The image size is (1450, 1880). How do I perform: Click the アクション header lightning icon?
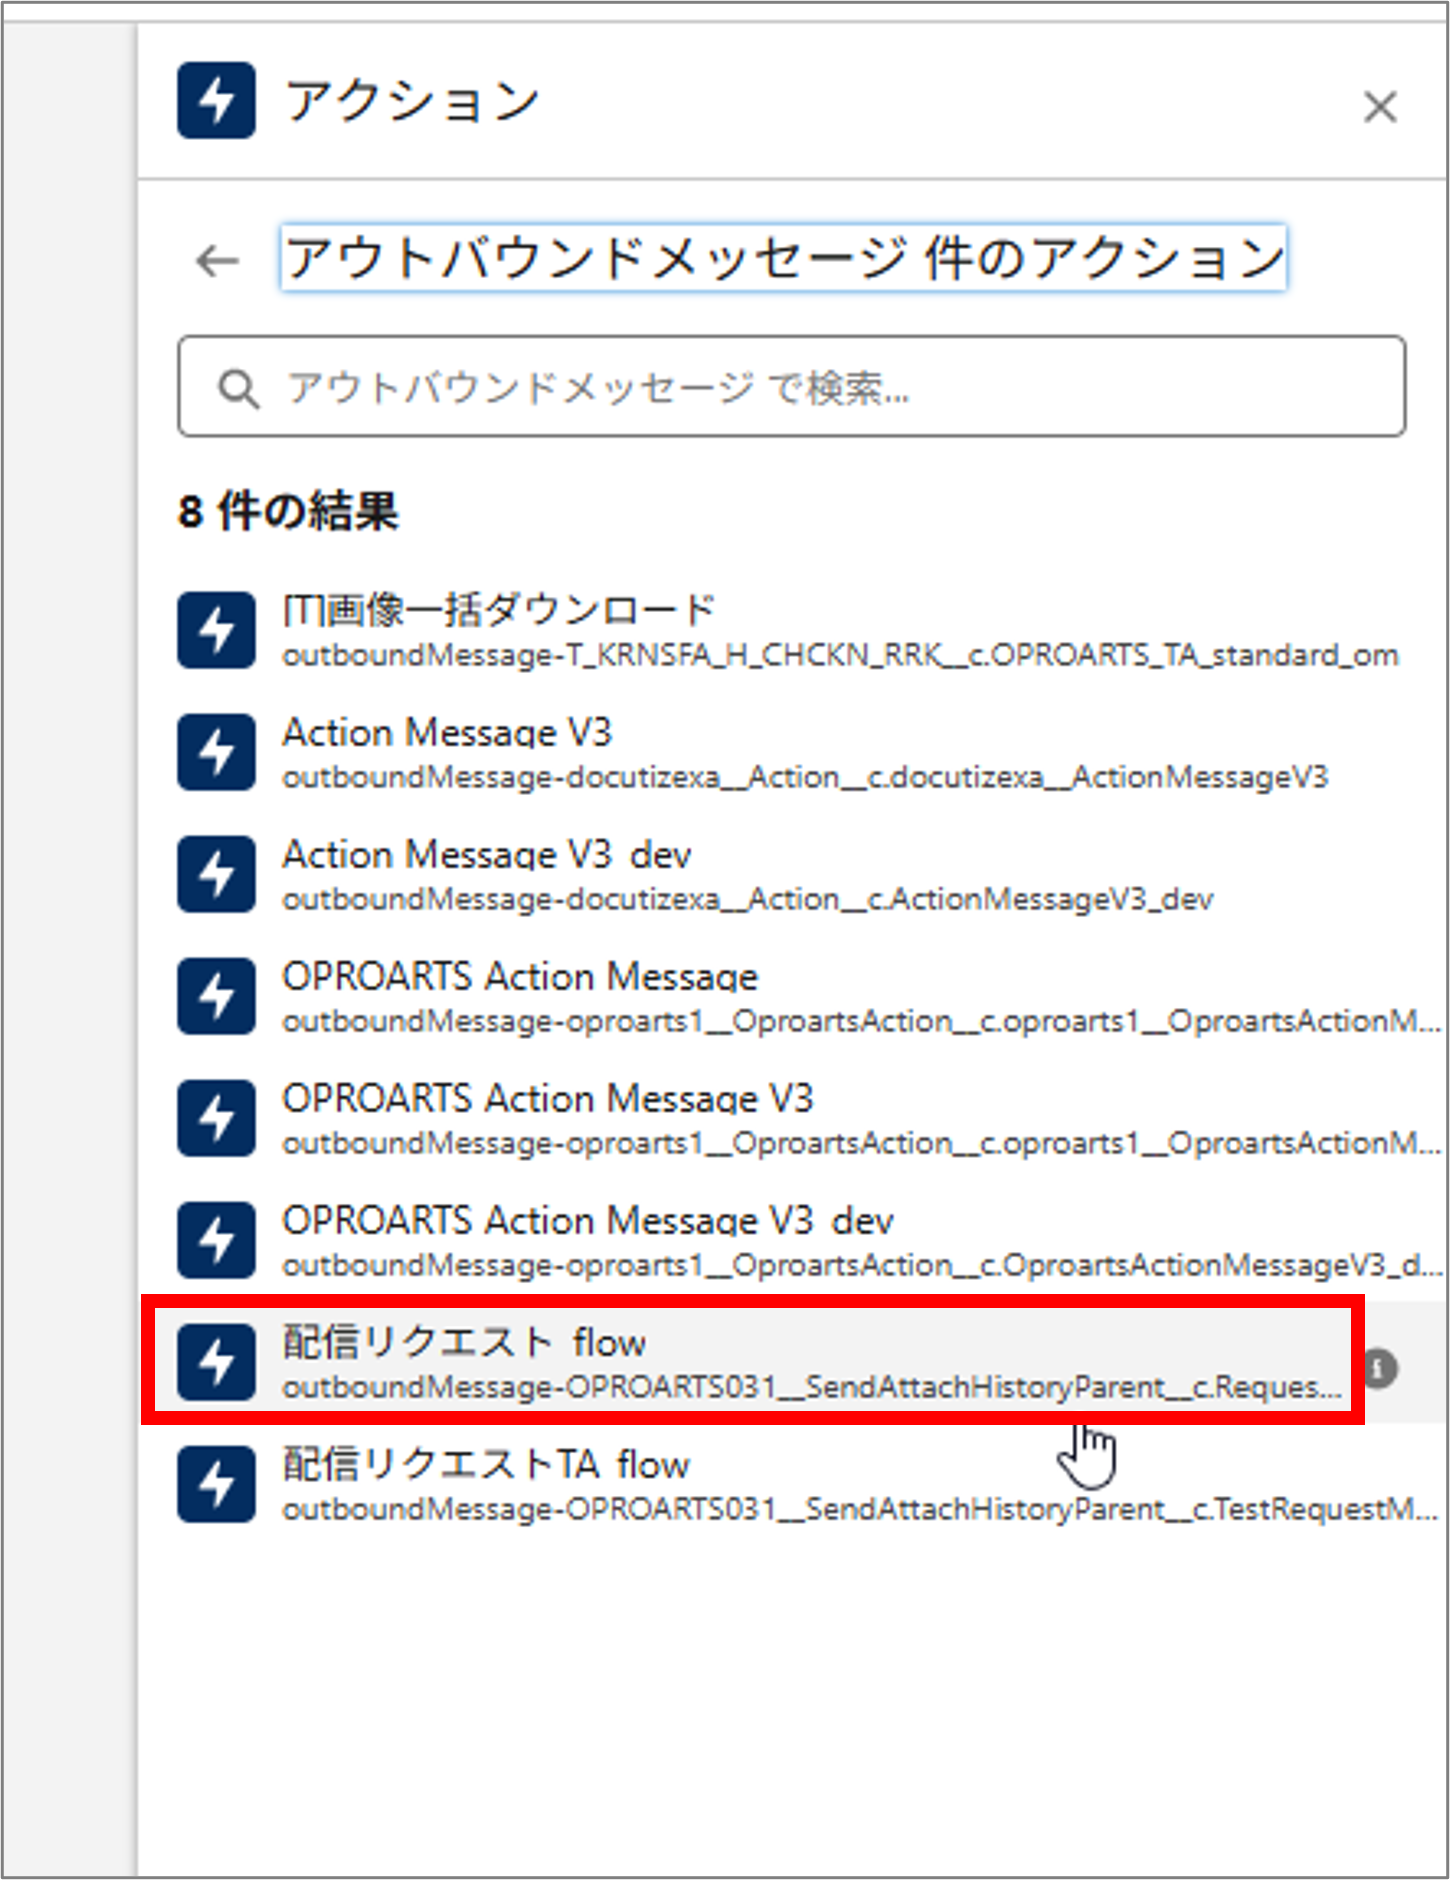[x=216, y=101]
